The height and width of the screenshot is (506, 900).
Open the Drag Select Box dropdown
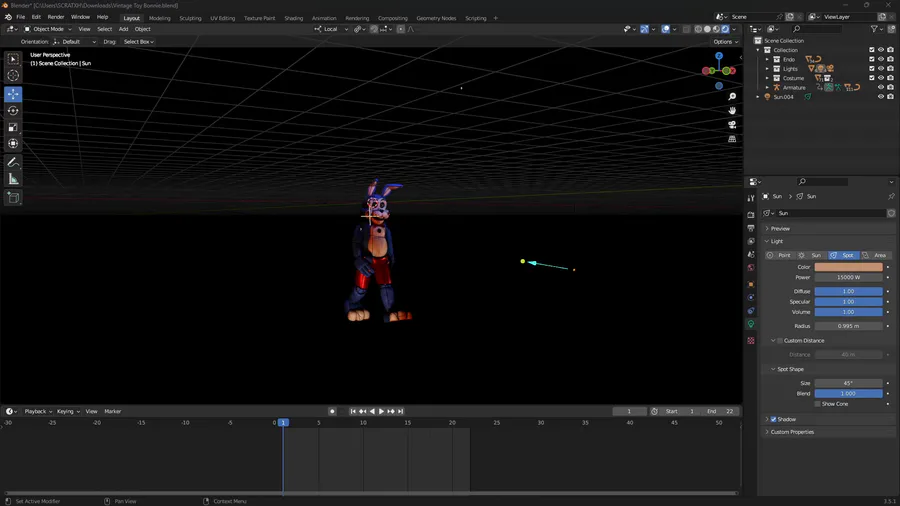138,42
